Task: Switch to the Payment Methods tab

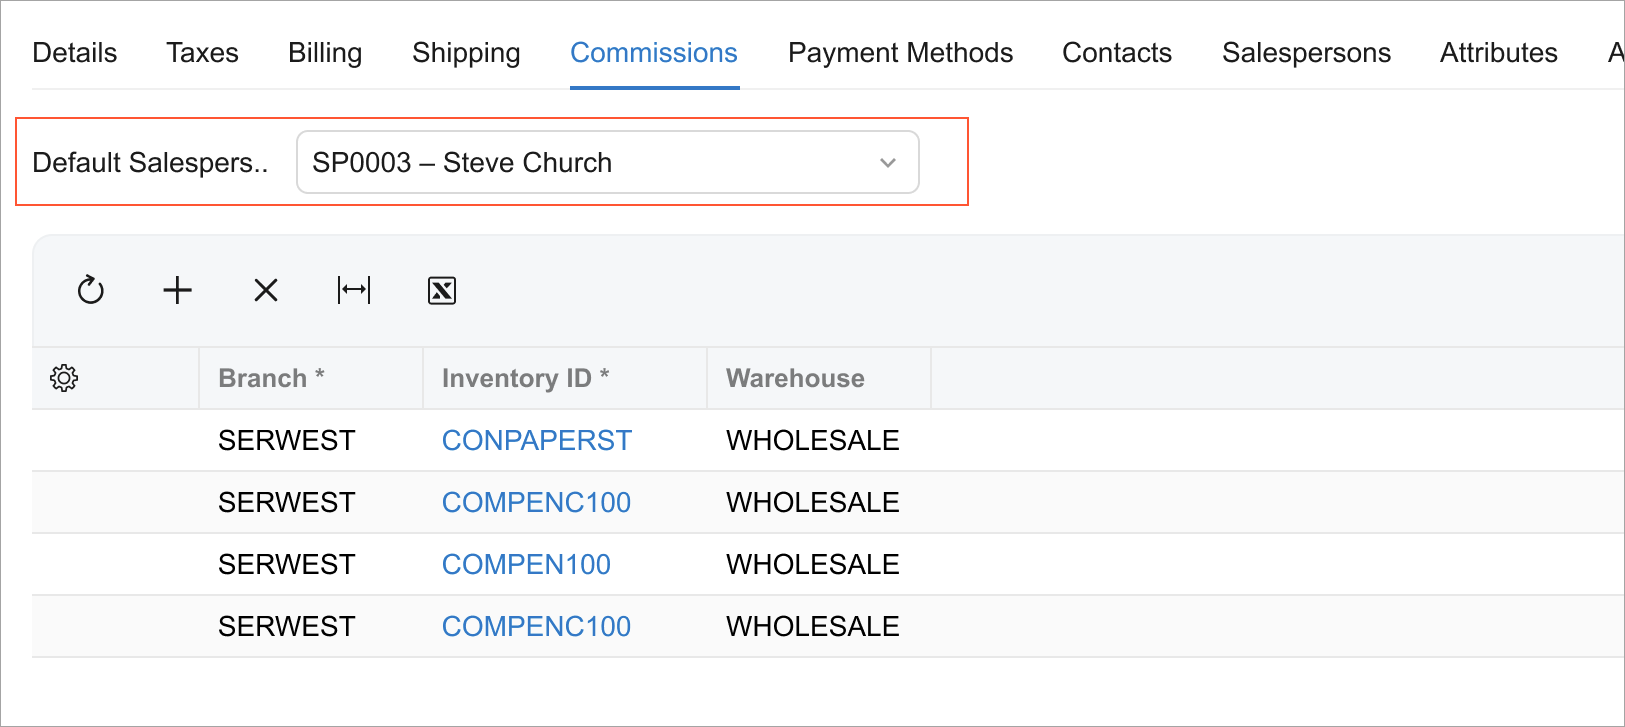Action: coord(900,53)
